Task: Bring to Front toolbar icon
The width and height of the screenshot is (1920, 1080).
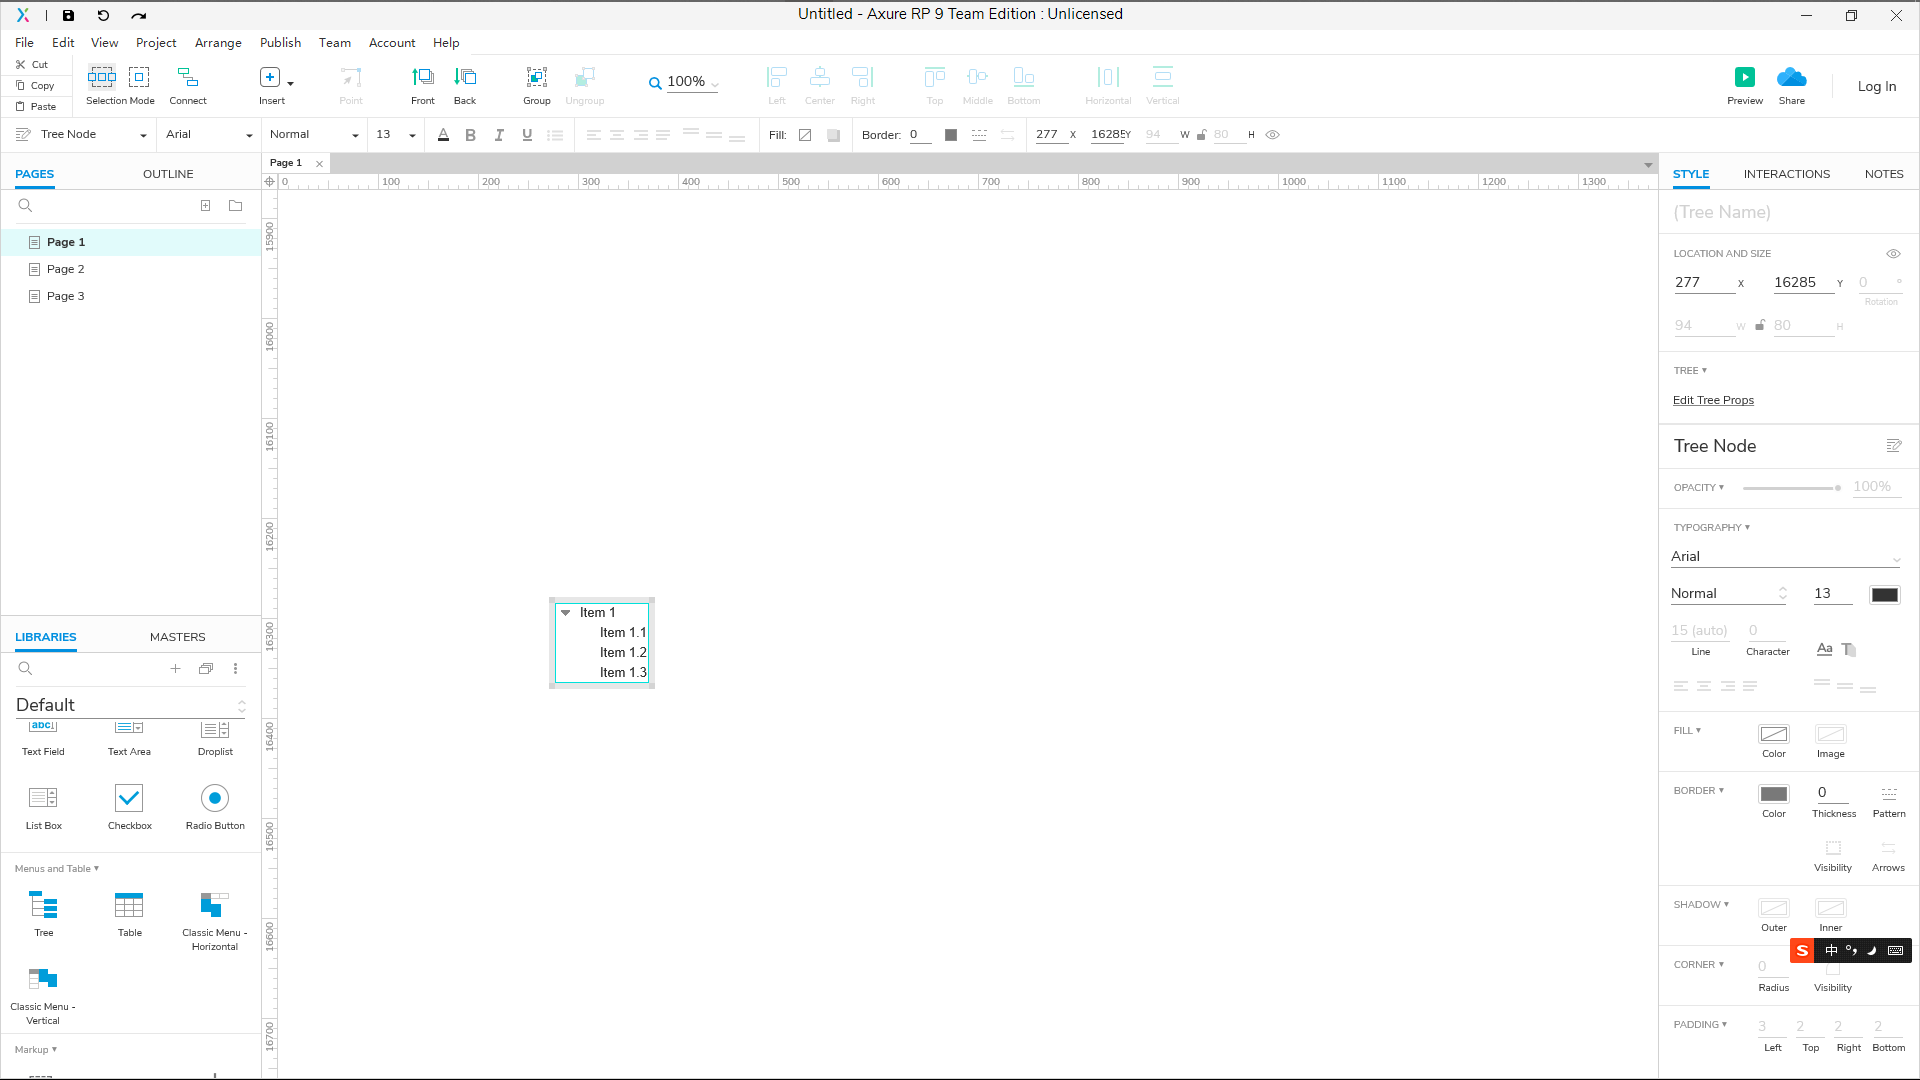Action: (x=422, y=78)
